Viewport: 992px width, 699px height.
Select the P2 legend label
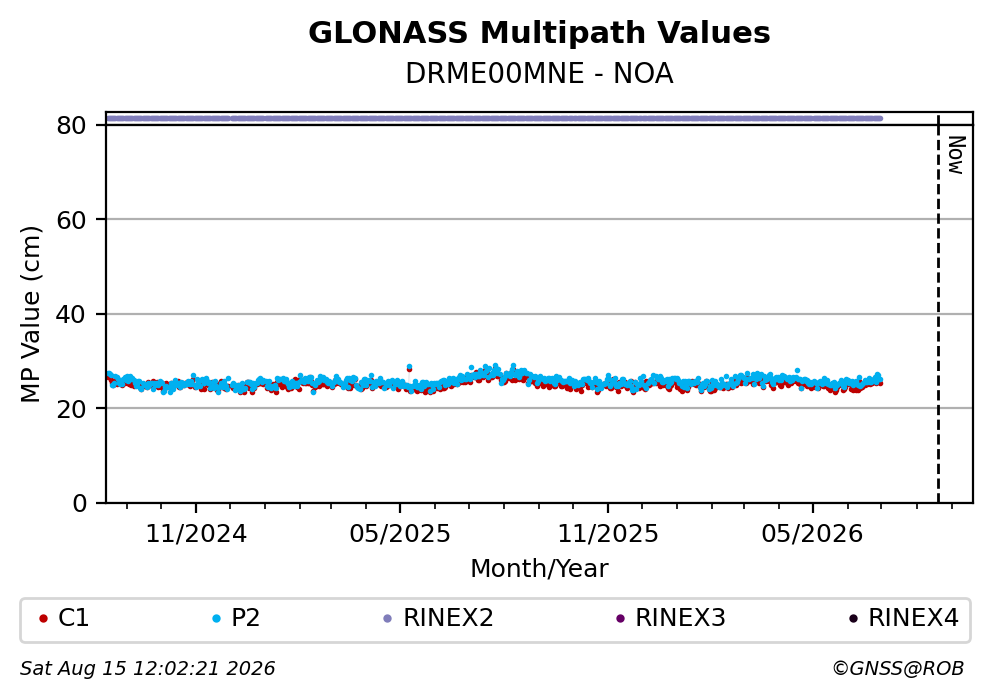pyautogui.click(x=245, y=618)
